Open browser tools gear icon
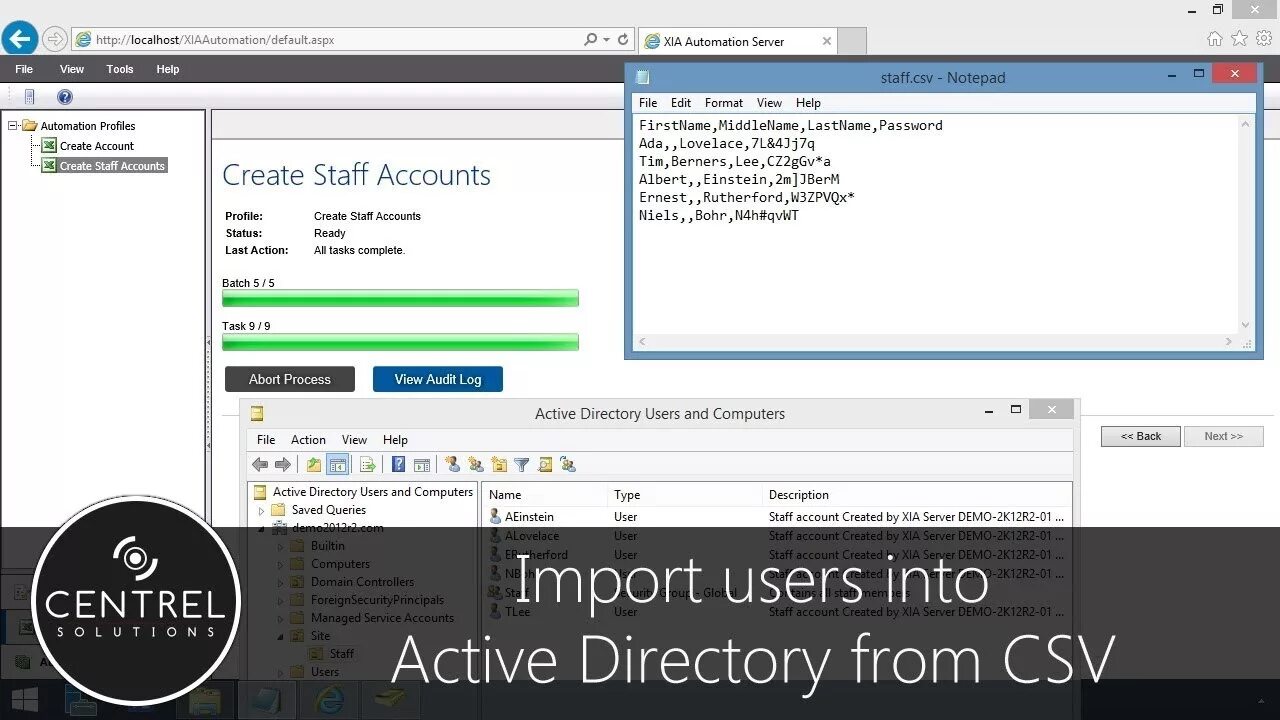The height and width of the screenshot is (720, 1280). pos(1264,39)
